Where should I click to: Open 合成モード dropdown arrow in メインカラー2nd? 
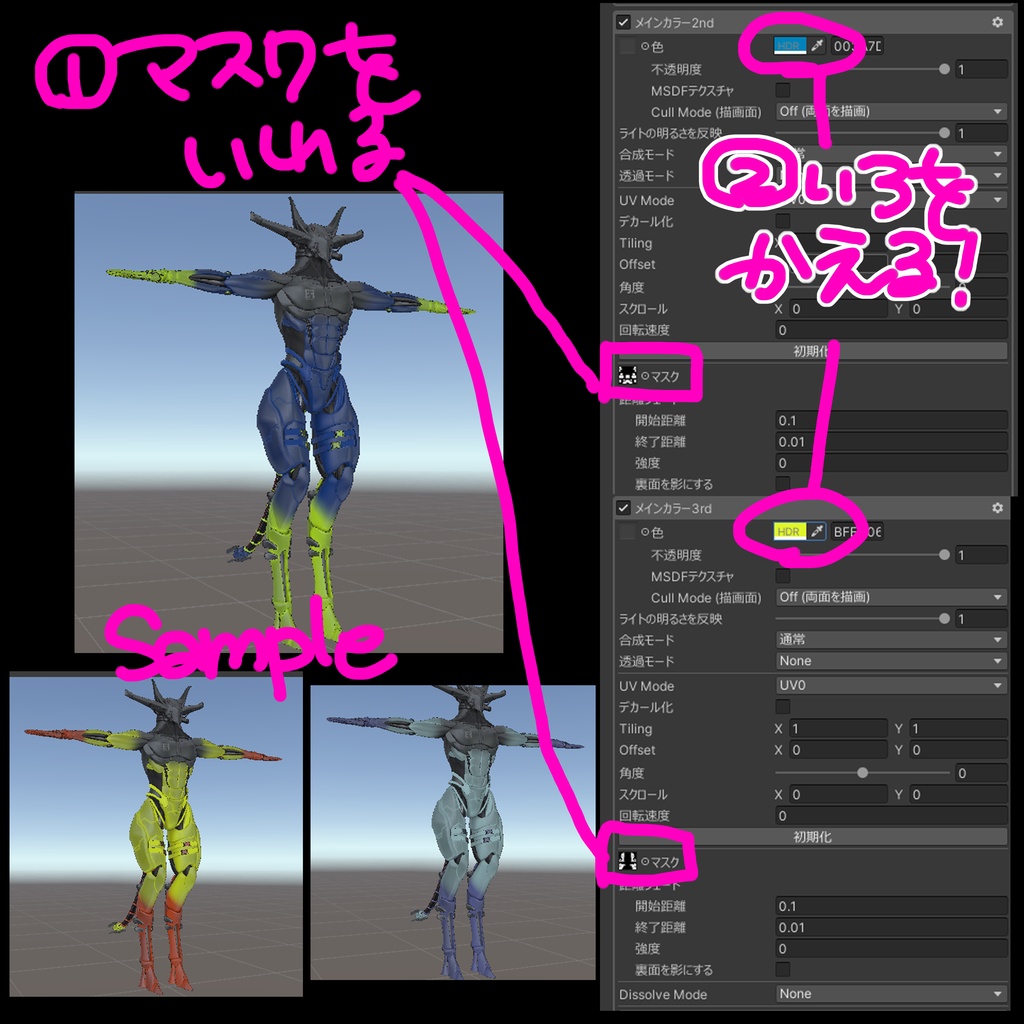tap(997, 154)
